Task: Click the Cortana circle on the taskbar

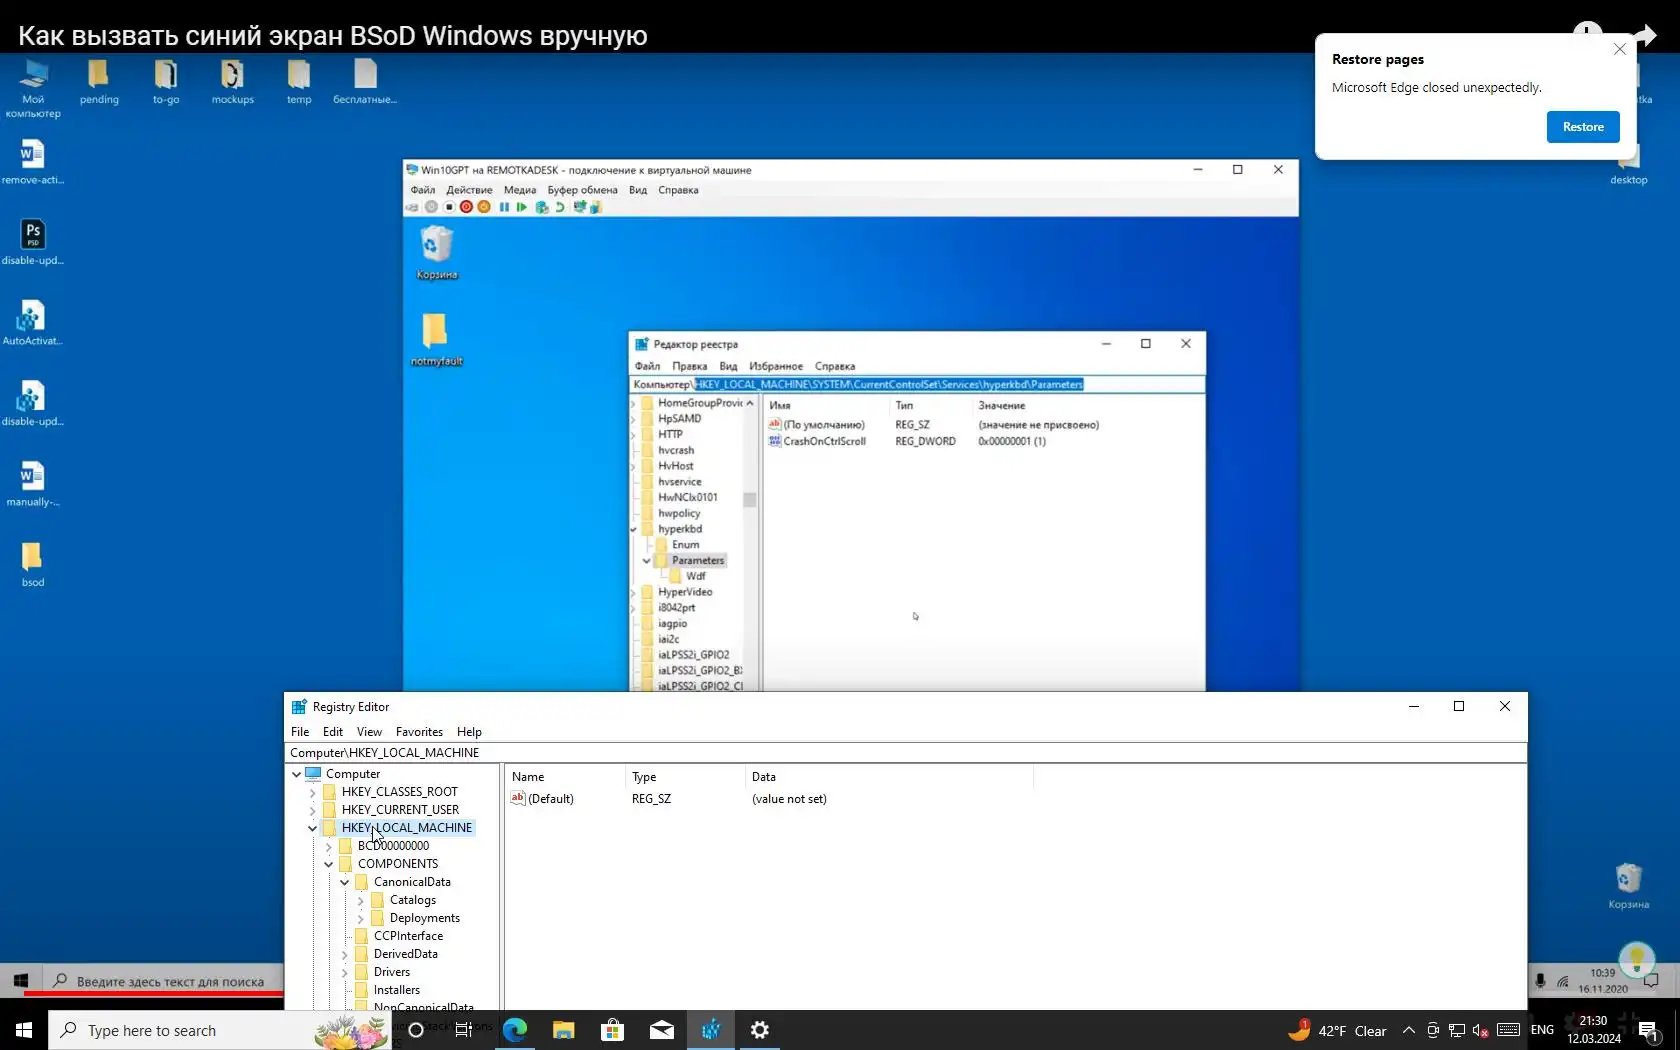Action: click(416, 1030)
